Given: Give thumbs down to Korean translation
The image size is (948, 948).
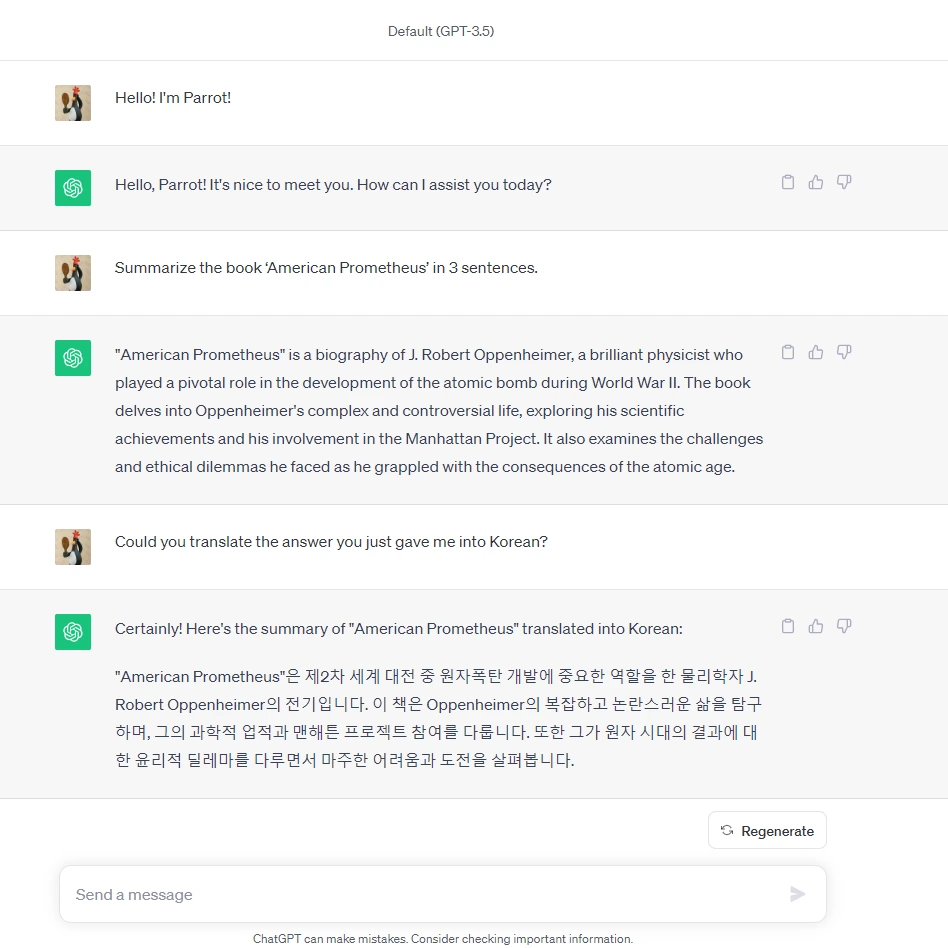Looking at the screenshot, I should 844,626.
